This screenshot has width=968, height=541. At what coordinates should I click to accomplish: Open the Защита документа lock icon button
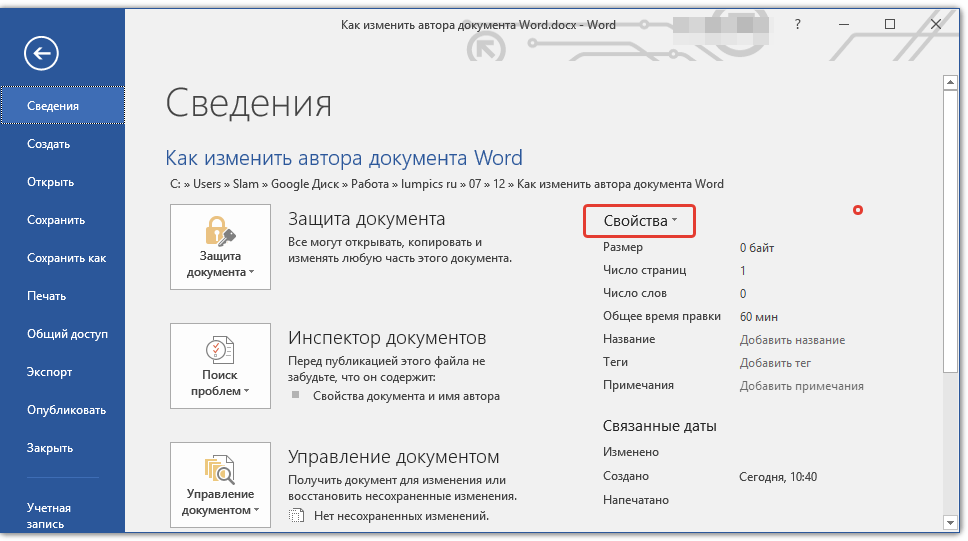[220, 247]
